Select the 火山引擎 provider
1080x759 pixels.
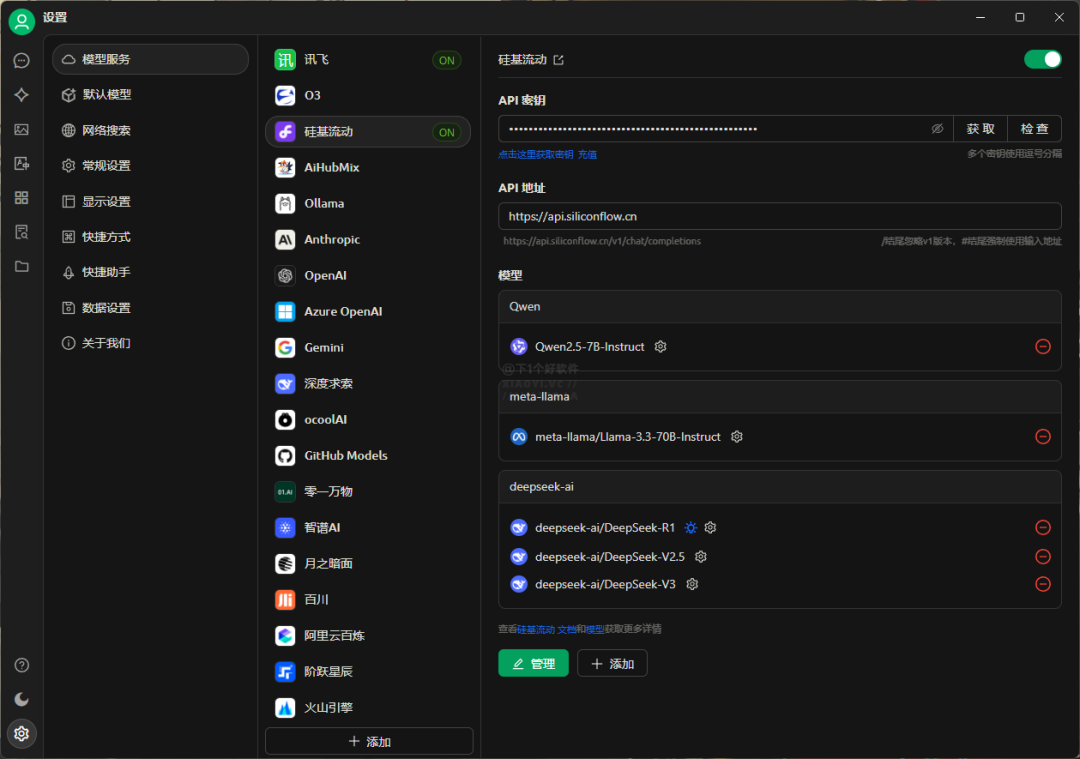368,707
